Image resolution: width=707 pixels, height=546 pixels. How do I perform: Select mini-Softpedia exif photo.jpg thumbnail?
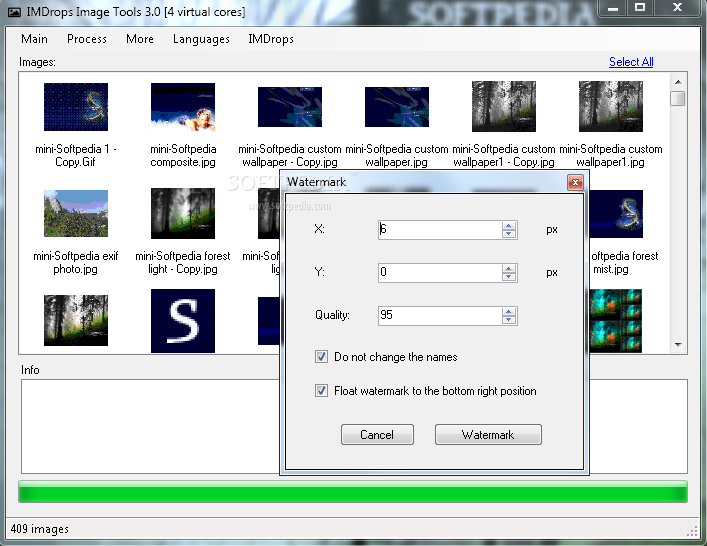point(76,213)
